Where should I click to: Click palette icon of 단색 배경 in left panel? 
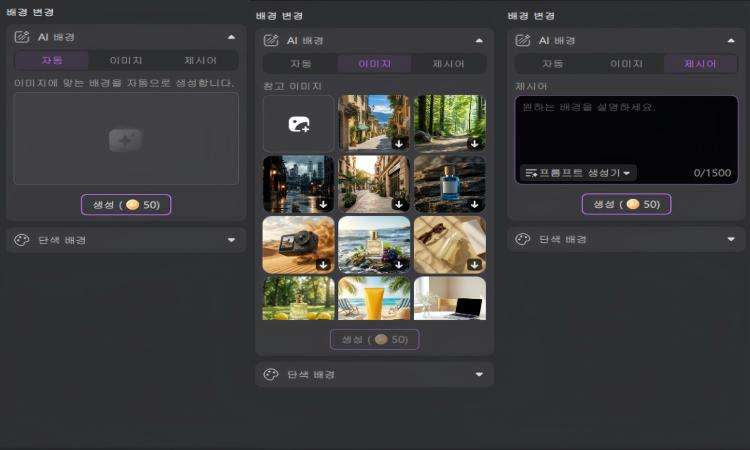22,240
